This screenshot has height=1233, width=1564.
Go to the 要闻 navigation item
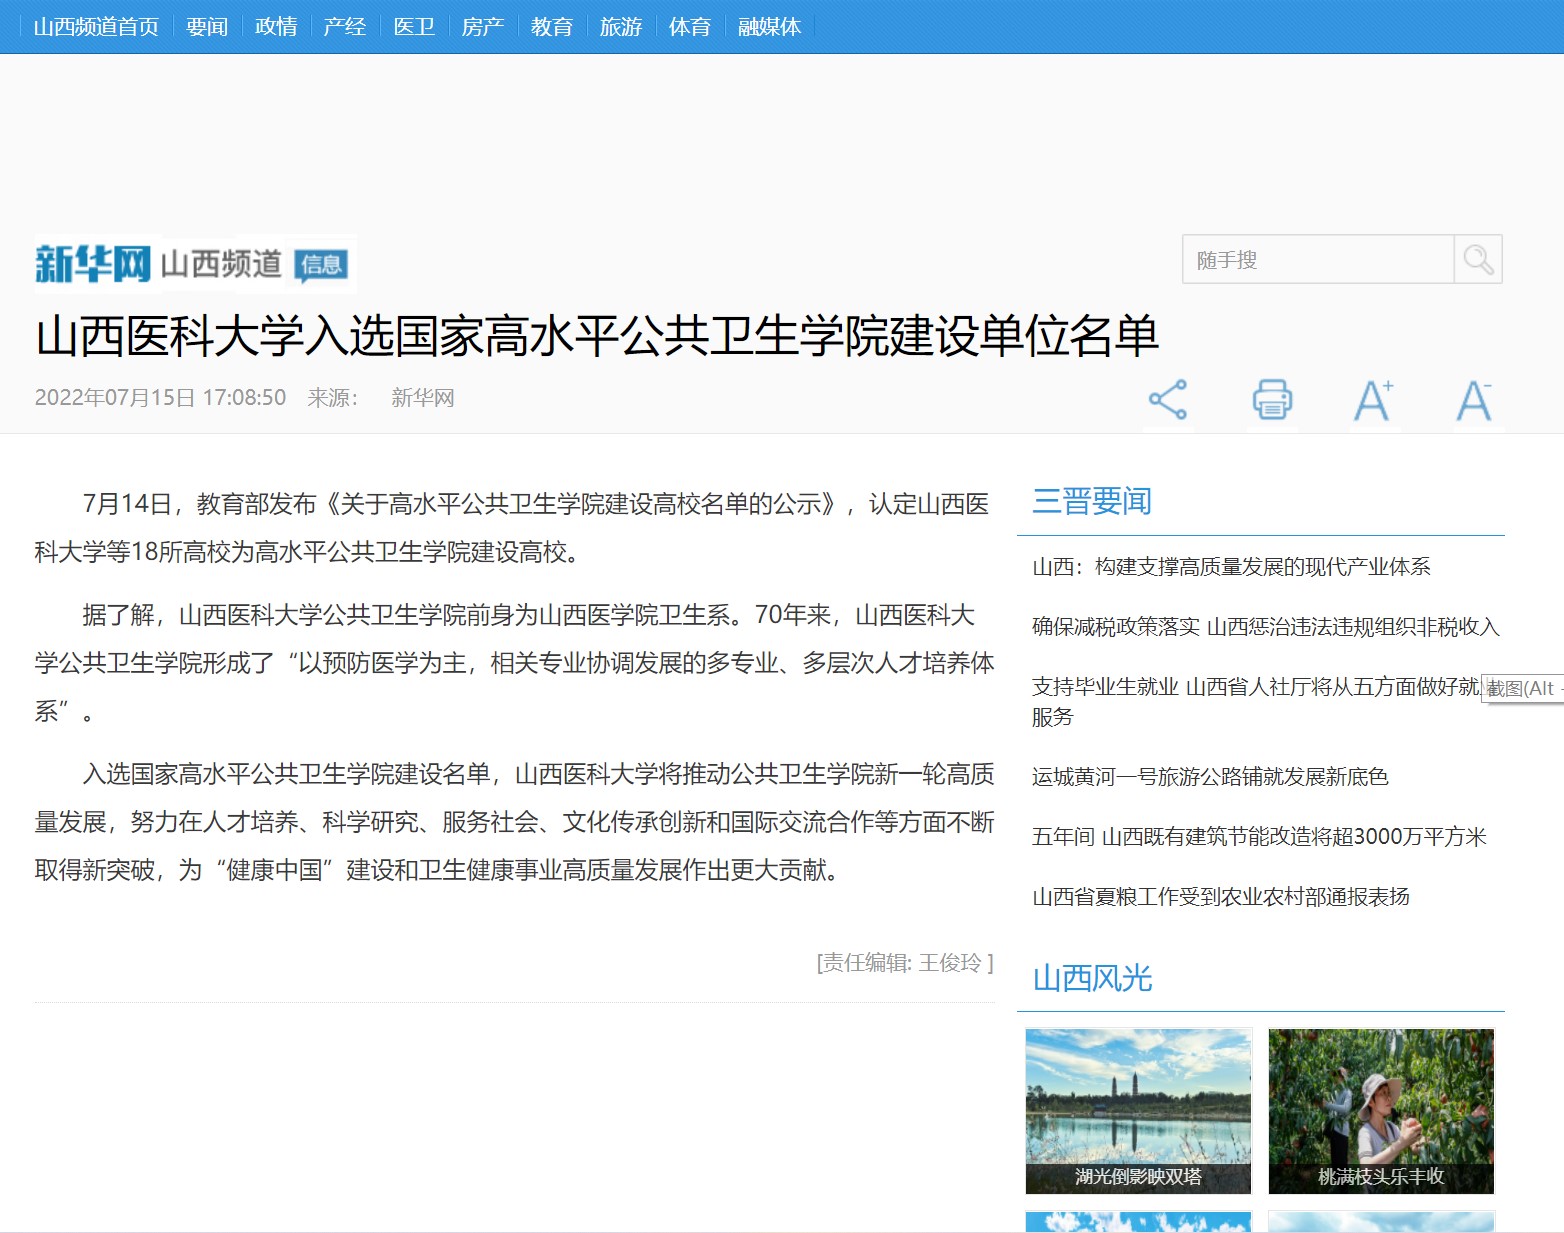[x=207, y=27]
